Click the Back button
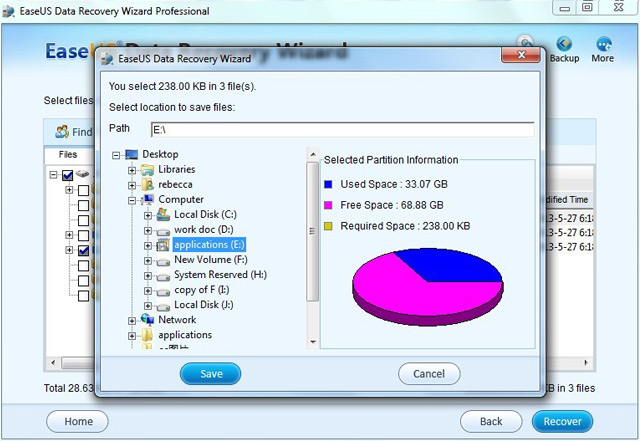 [491, 421]
